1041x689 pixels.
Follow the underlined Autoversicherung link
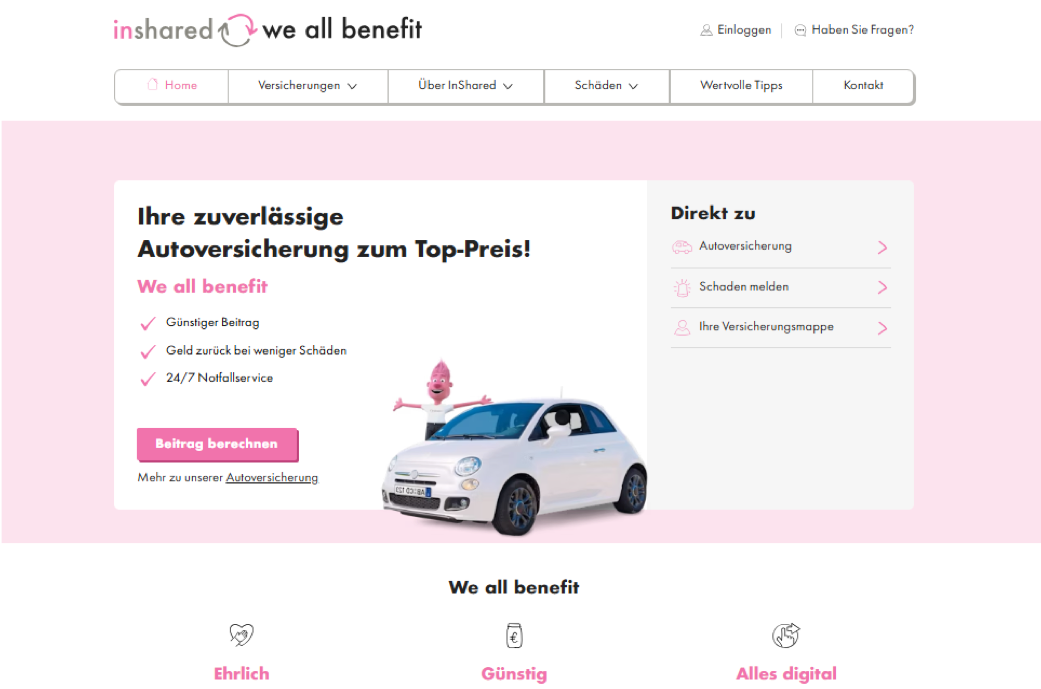[x=272, y=477]
